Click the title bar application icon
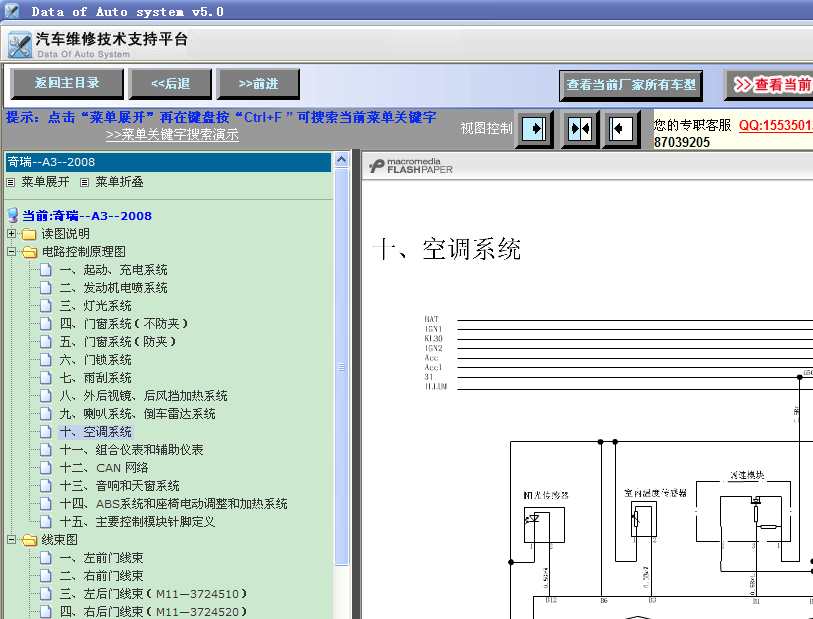 click(11, 11)
